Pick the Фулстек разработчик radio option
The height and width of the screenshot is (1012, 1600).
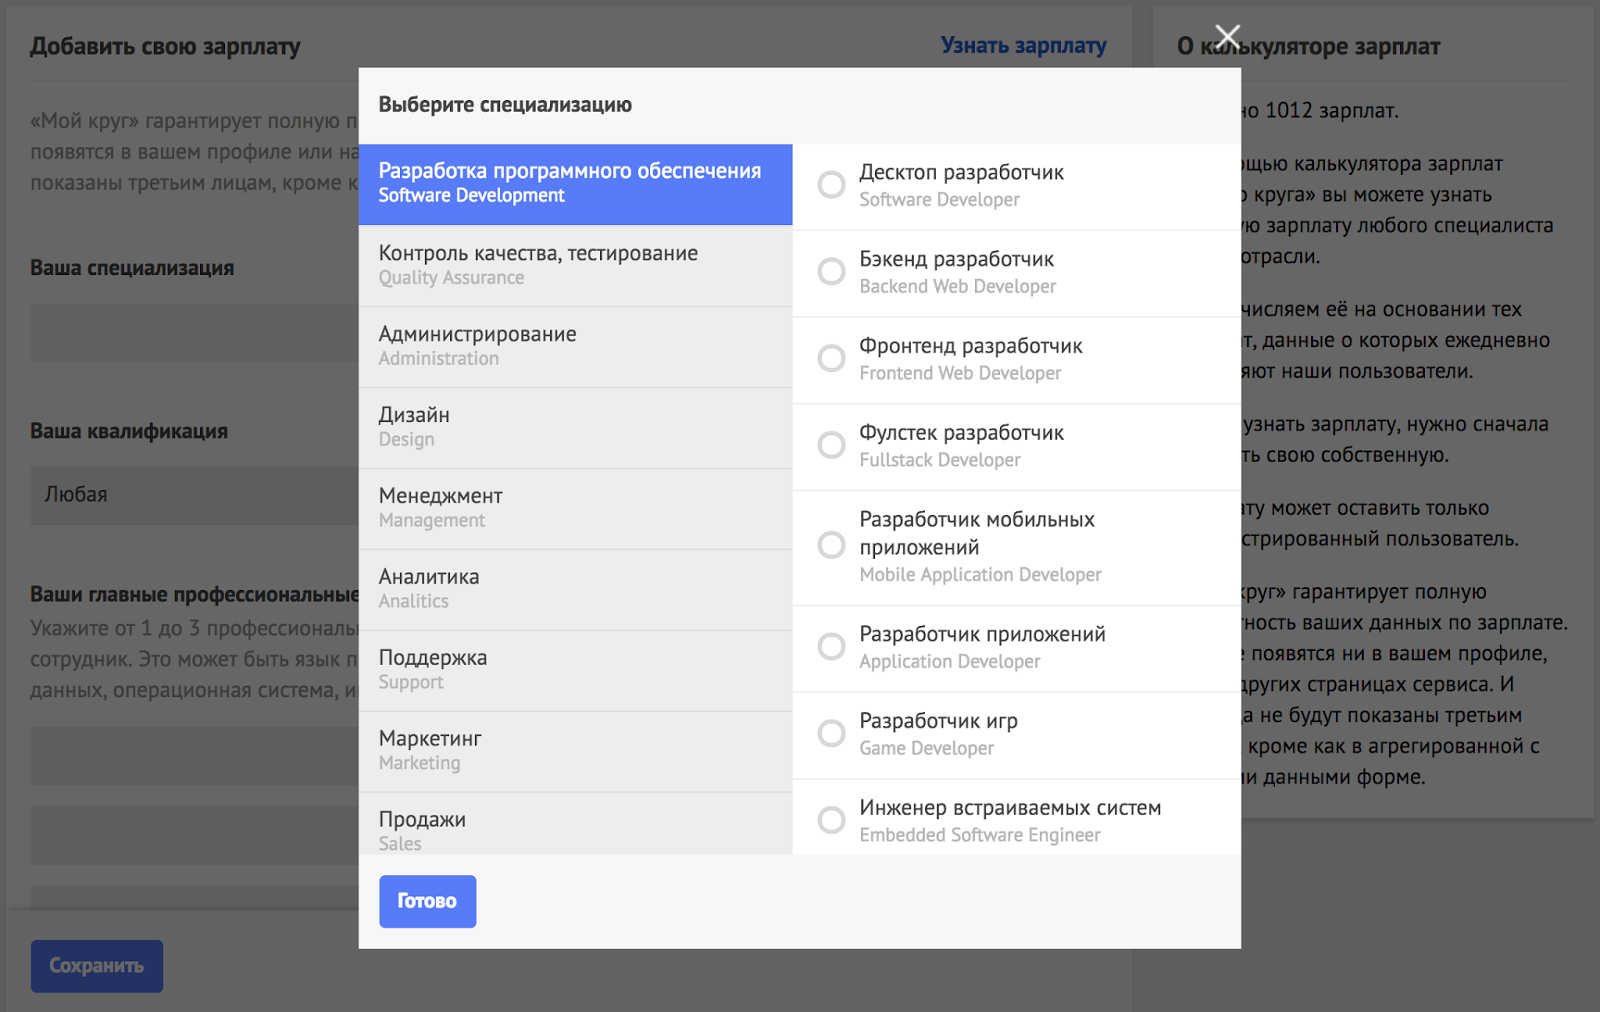click(831, 445)
